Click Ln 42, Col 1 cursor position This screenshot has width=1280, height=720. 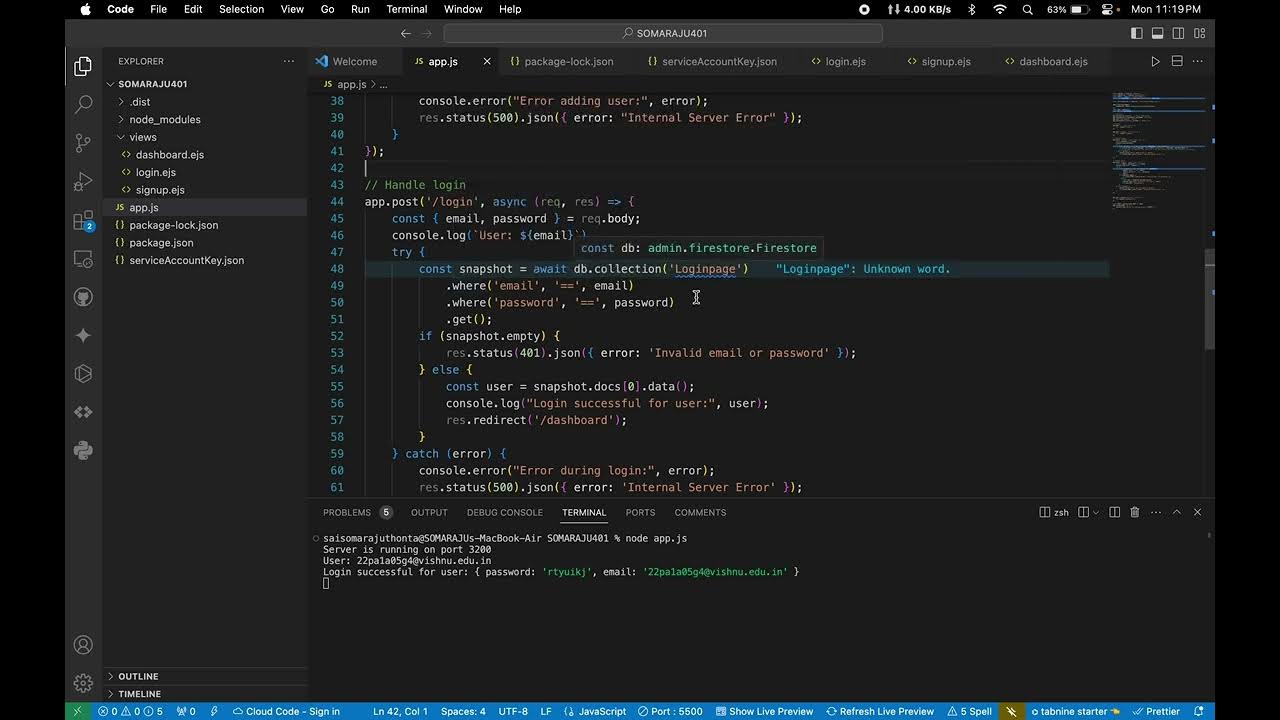click(x=400, y=711)
